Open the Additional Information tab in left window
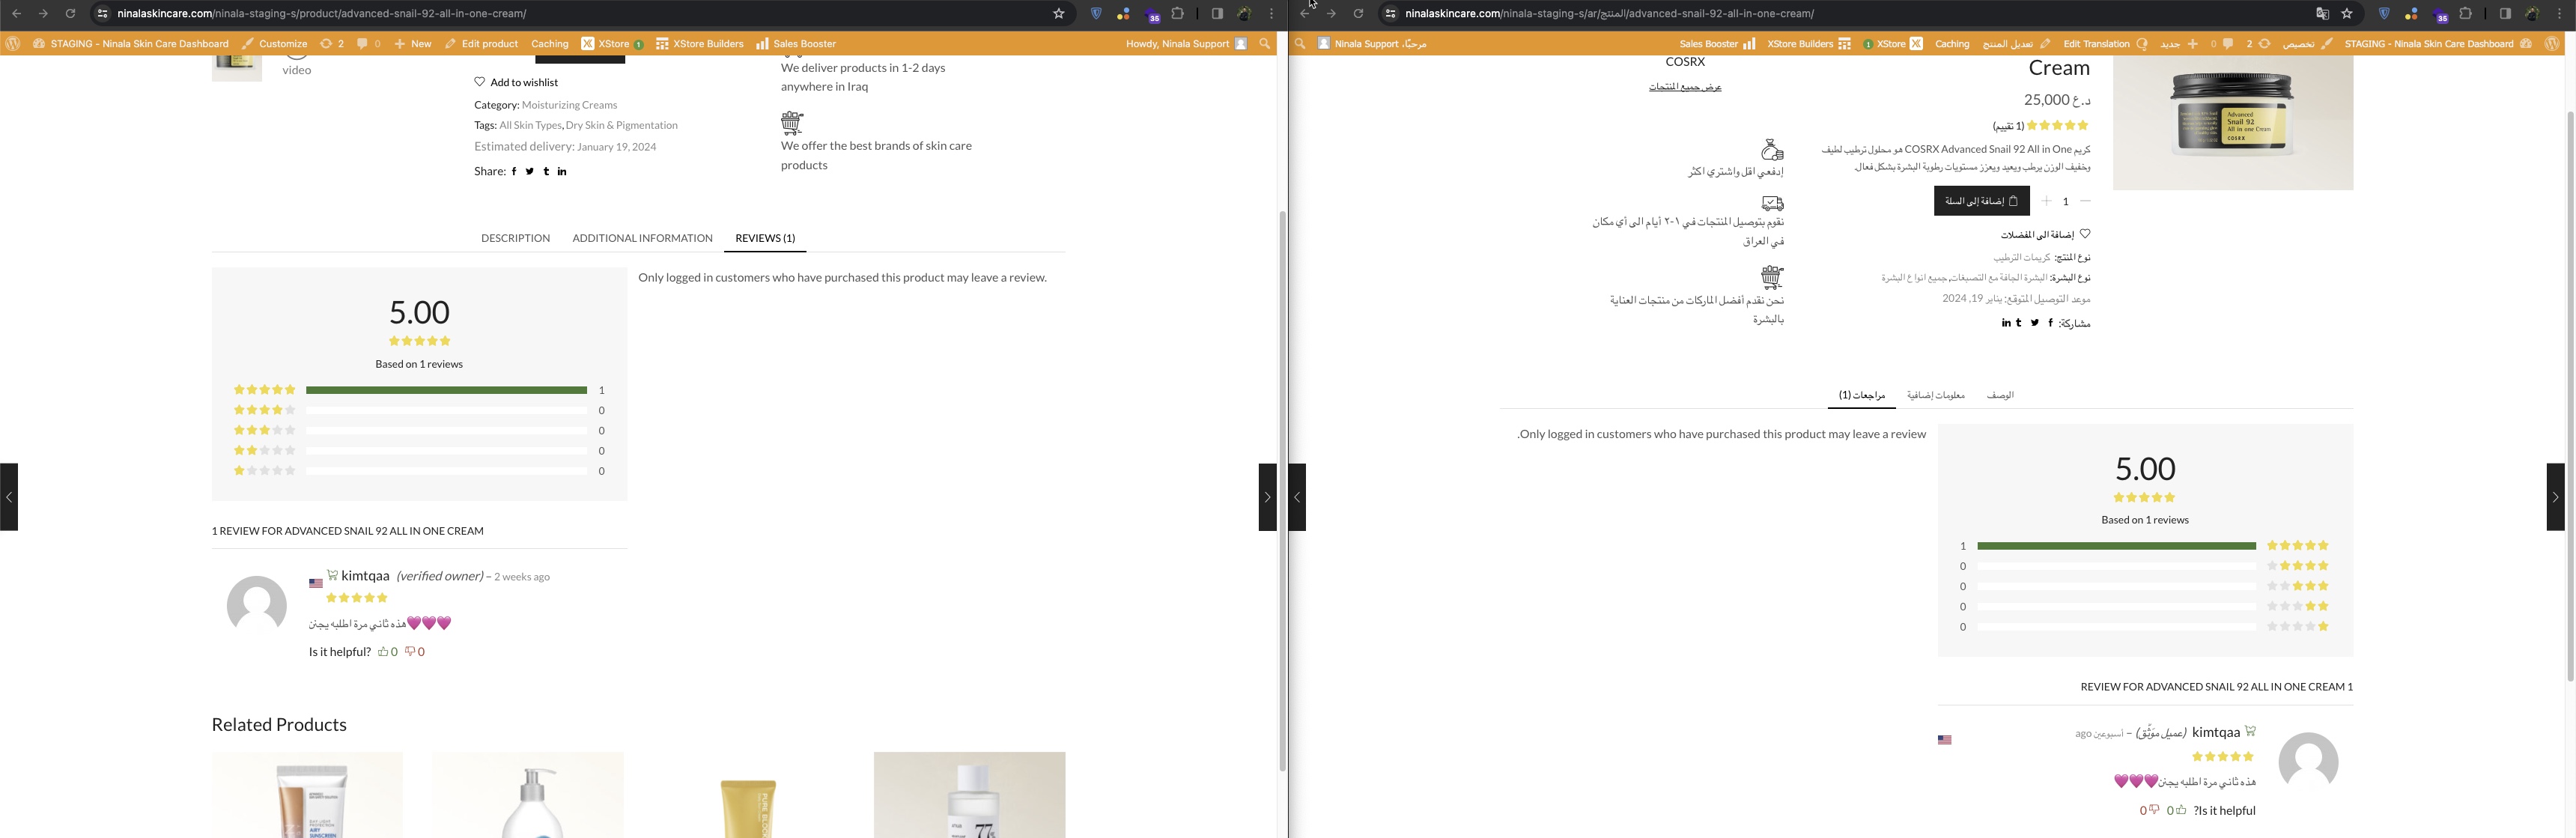 642,238
